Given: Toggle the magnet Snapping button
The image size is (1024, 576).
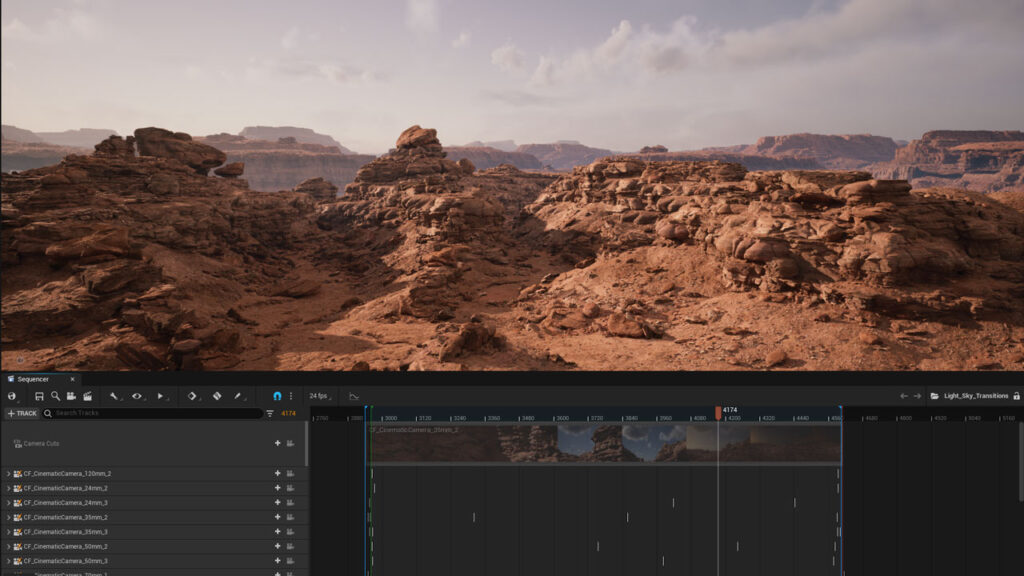Looking at the screenshot, I should click(277, 396).
